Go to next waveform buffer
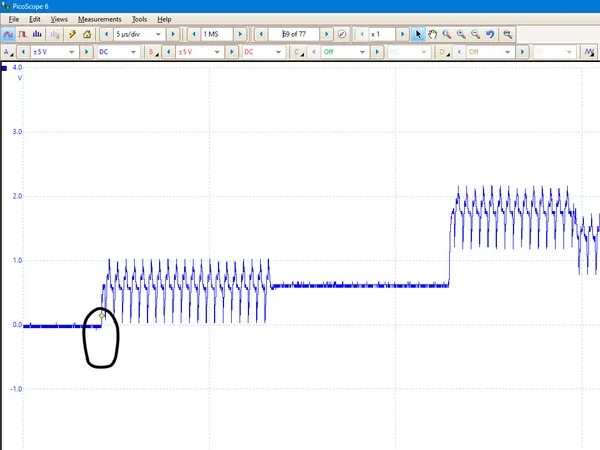Viewport: 600px width, 450px height. click(327, 34)
